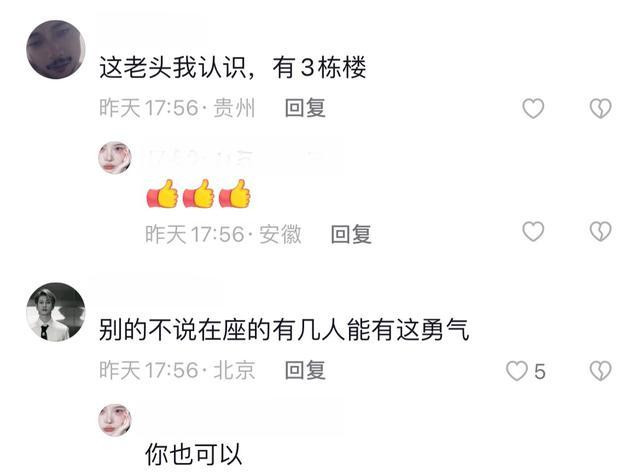Screen dimensions: 640x475
Task: Reply to the Guizhou comment via 回复
Action: 305,108
